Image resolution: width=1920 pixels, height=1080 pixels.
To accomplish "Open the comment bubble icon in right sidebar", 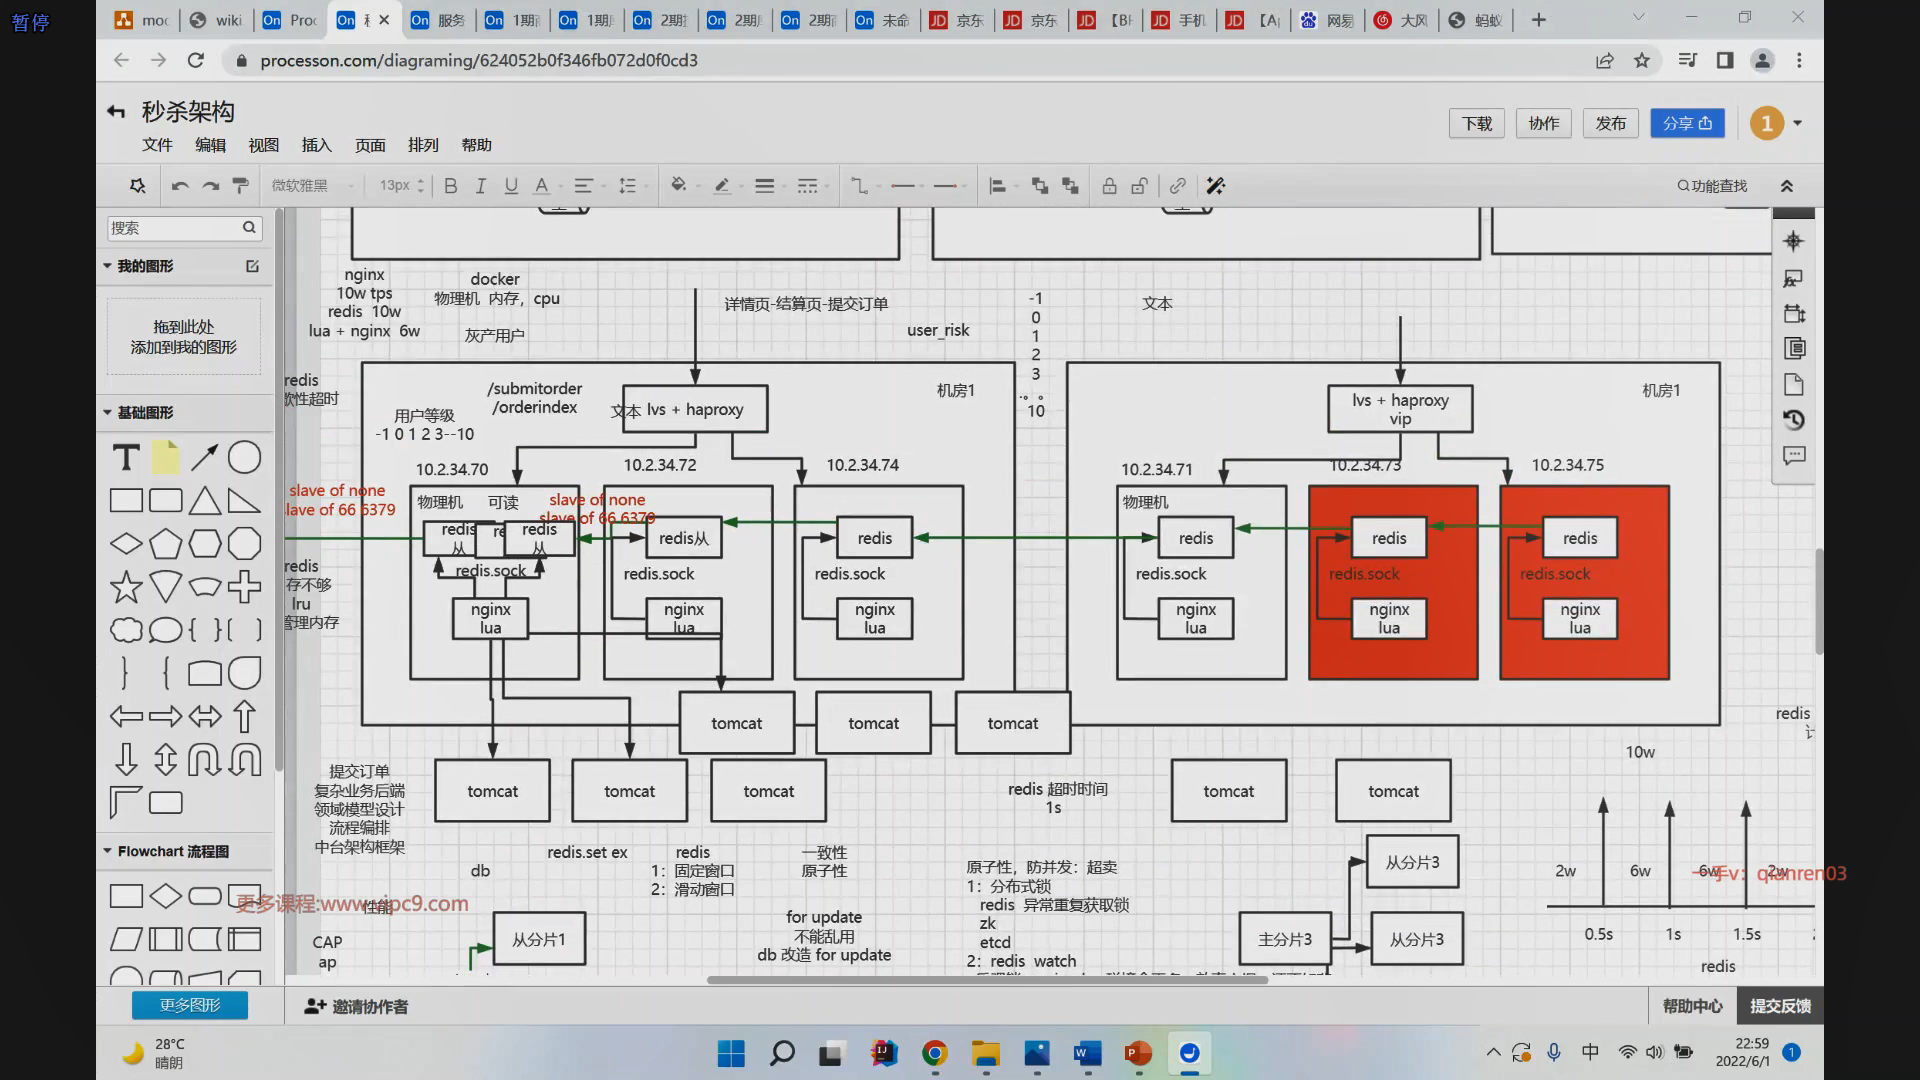I will [x=1794, y=456].
